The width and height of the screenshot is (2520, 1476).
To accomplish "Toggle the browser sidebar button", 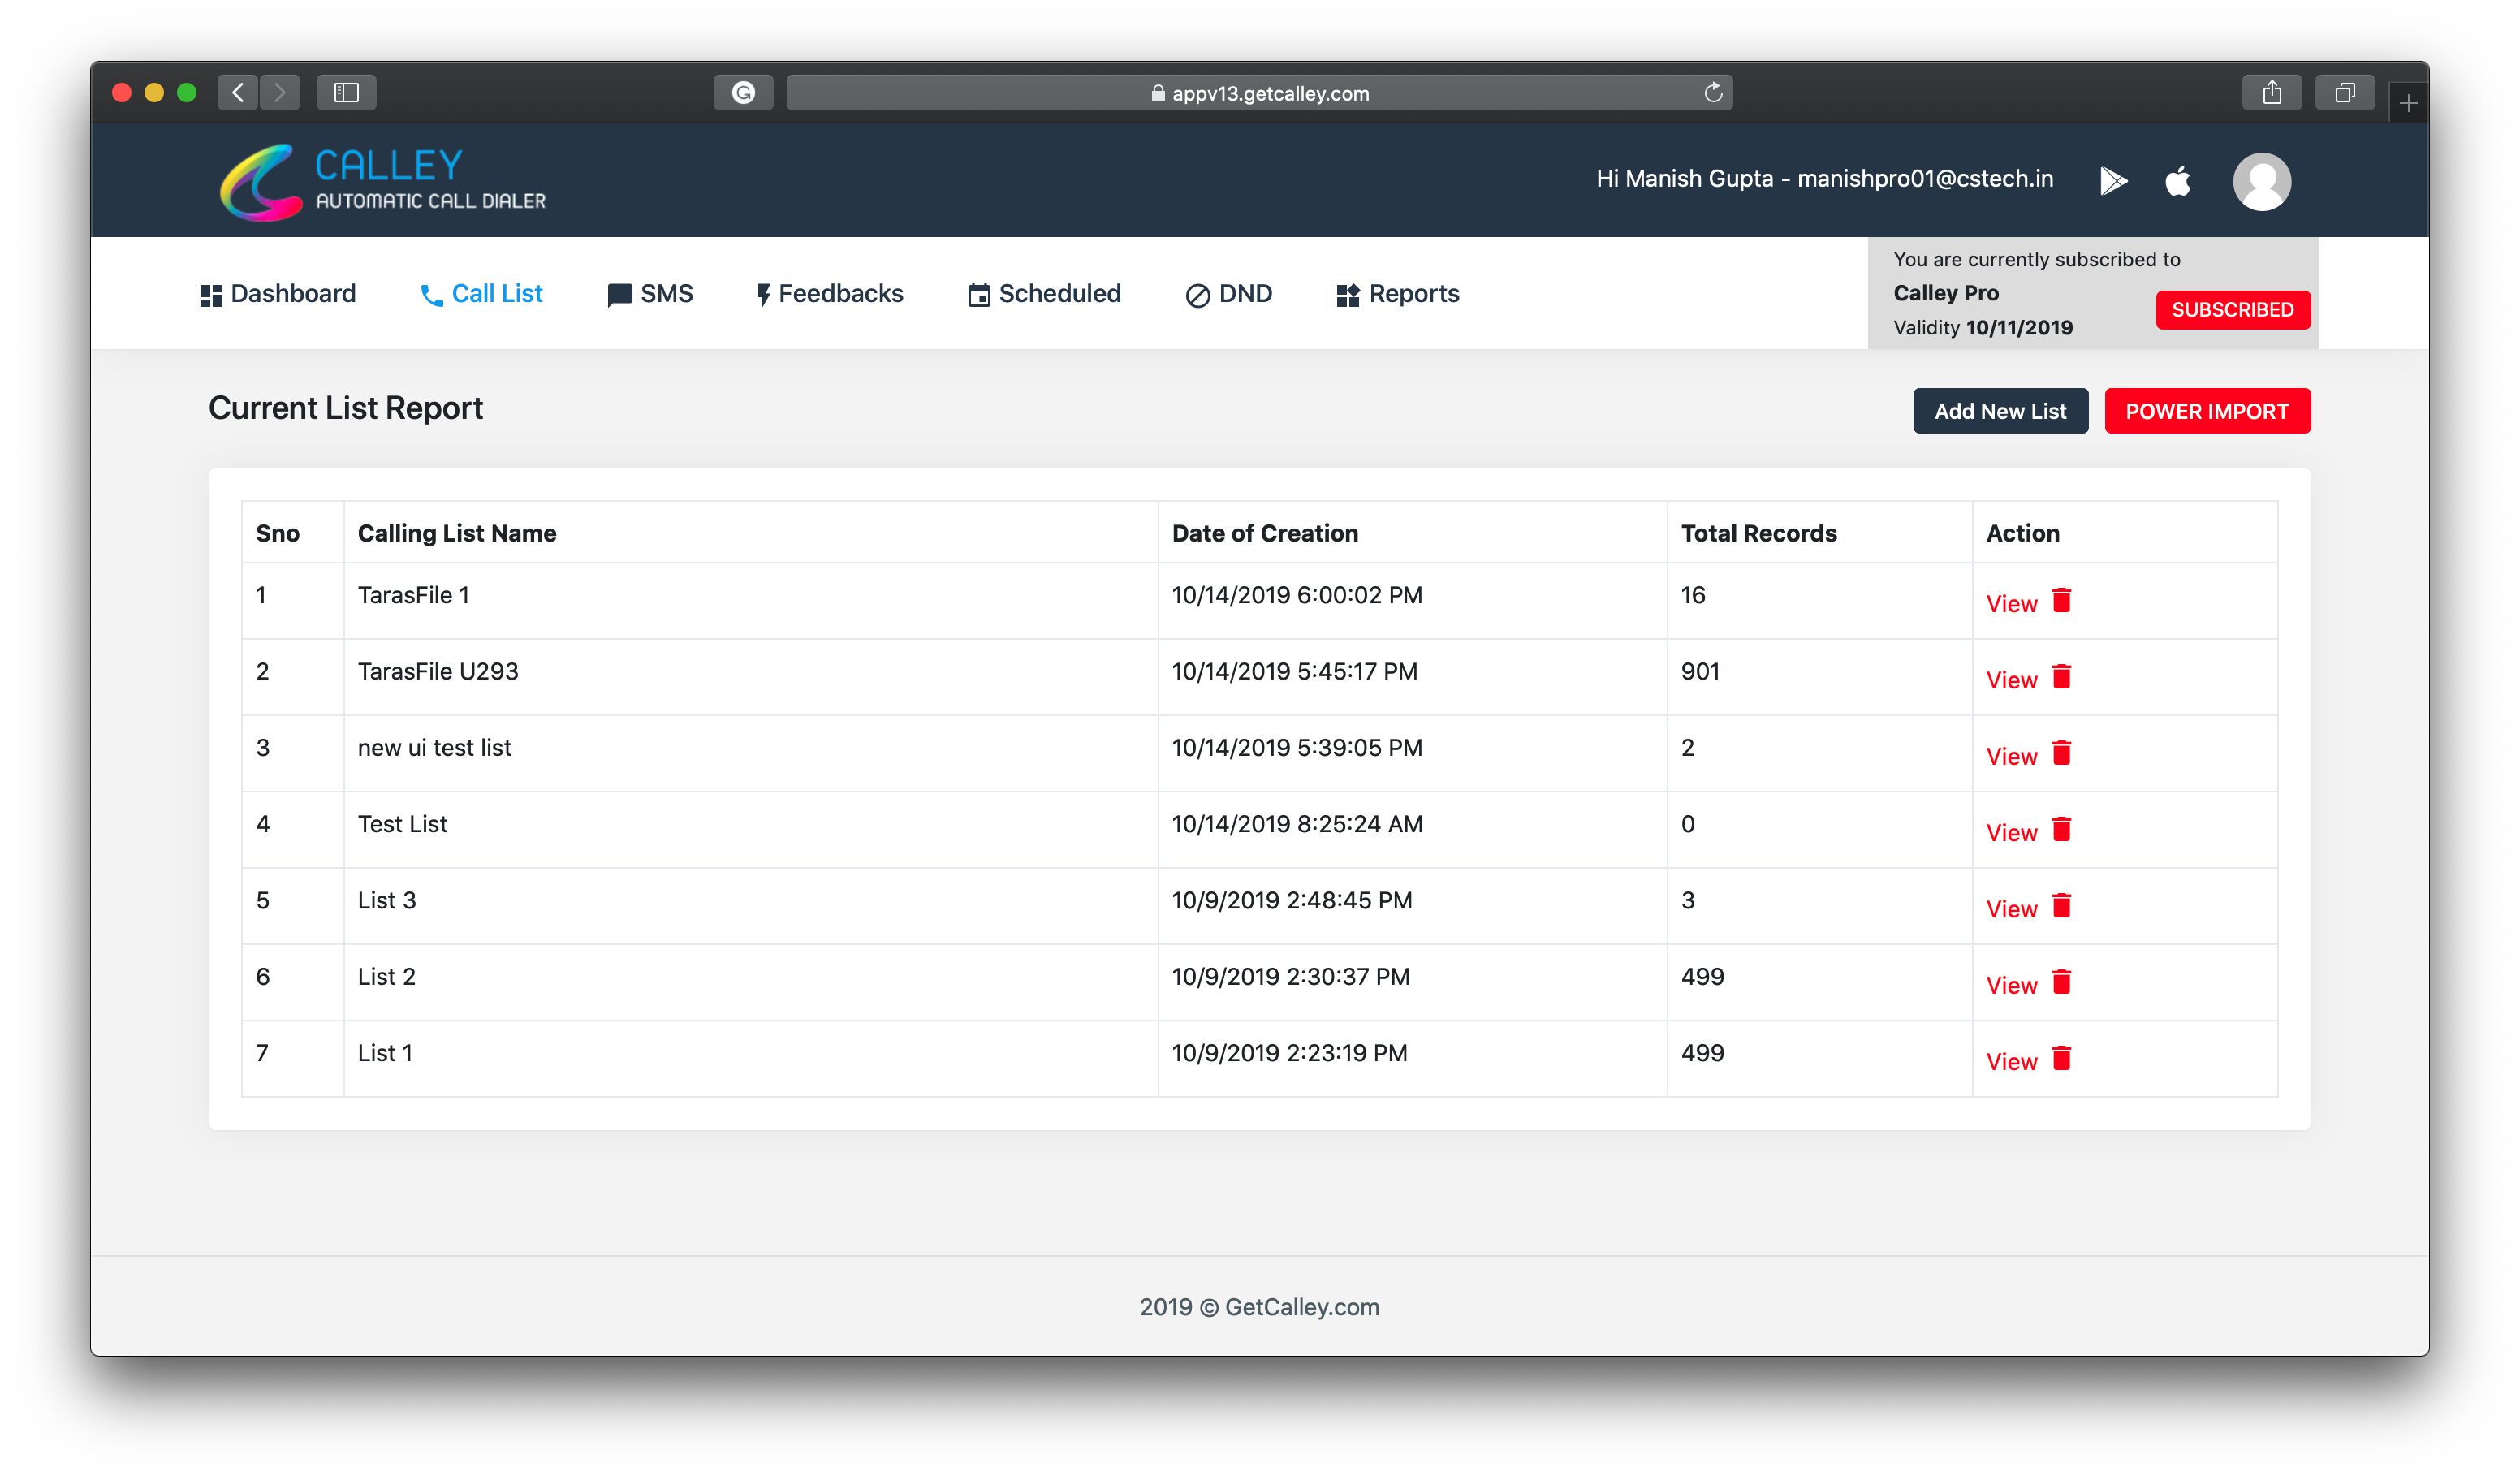I will click(346, 93).
